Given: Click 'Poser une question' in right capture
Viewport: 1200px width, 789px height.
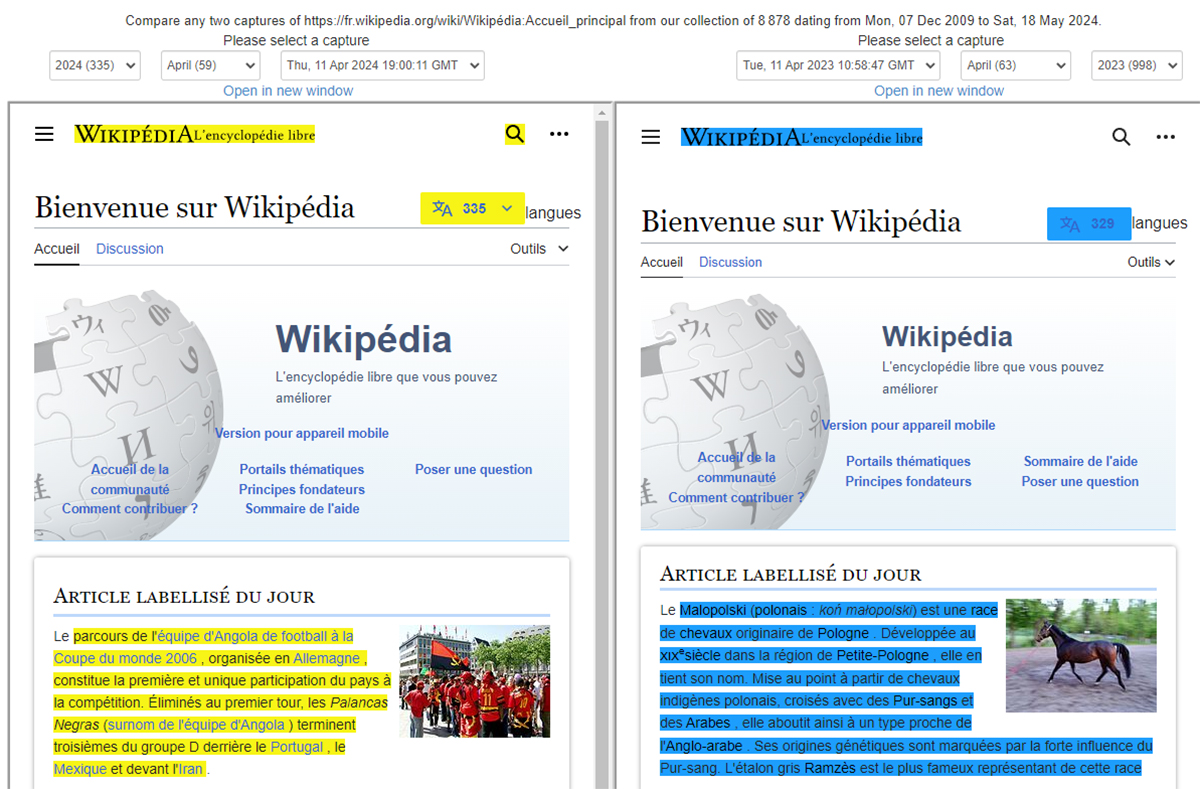Looking at the screenshot, I should coord(1080,481).
